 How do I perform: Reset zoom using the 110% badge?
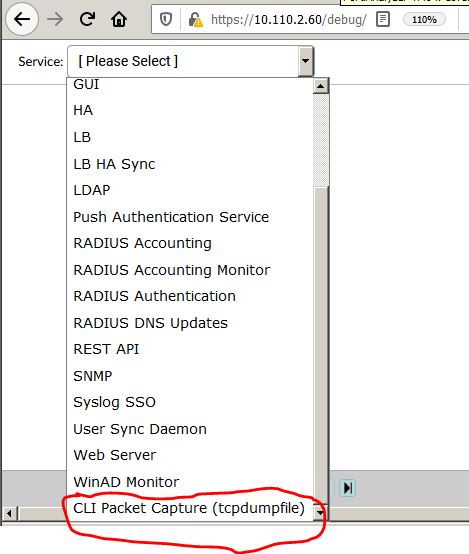pyautogui.click(x=424, y=19)
